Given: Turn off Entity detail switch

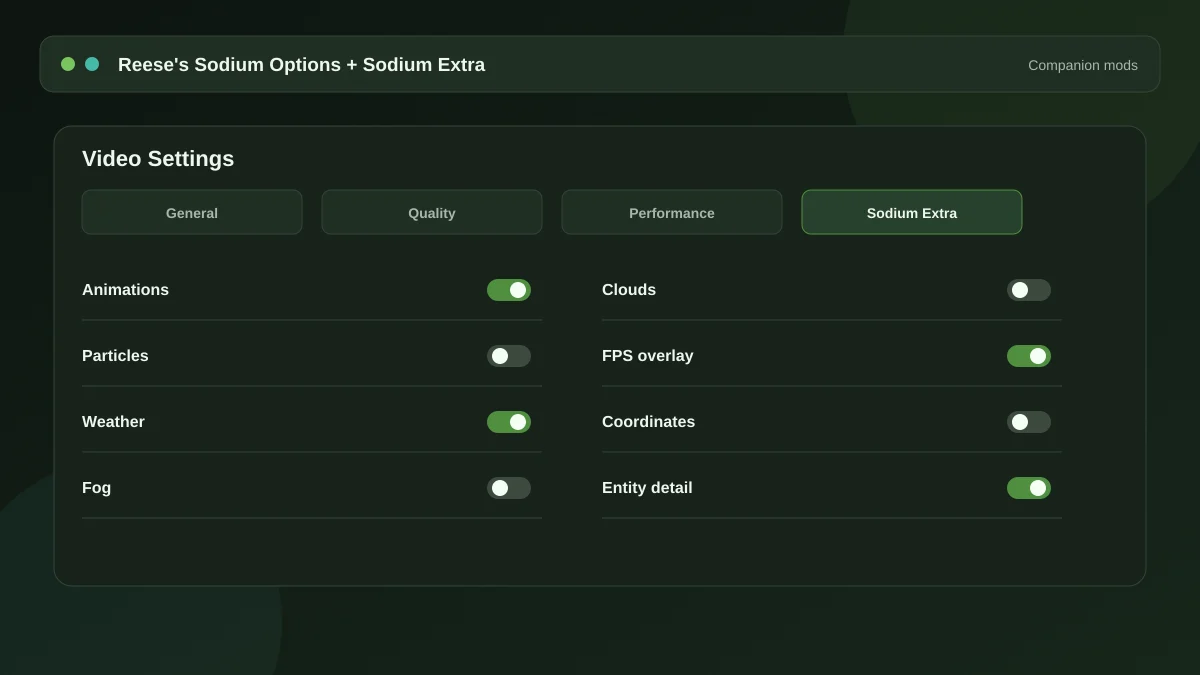Looking at the screenshot, I should 1029,488.
